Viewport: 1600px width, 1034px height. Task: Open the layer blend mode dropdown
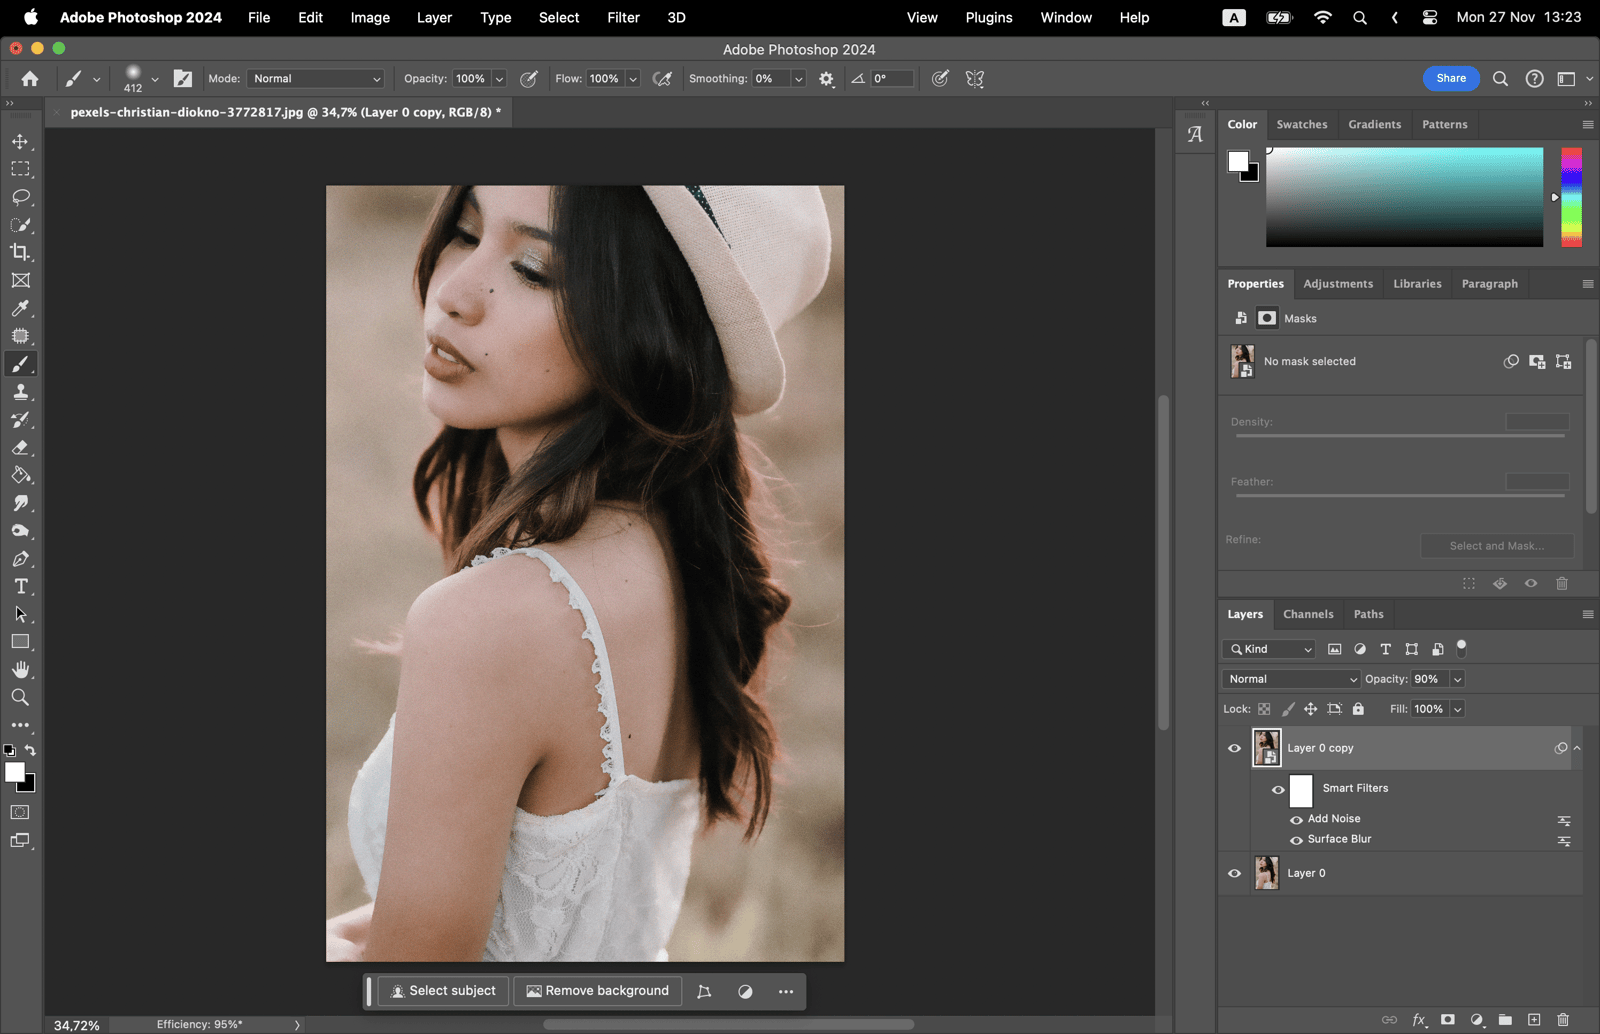pyautogui.click(x=1291, y=679)
